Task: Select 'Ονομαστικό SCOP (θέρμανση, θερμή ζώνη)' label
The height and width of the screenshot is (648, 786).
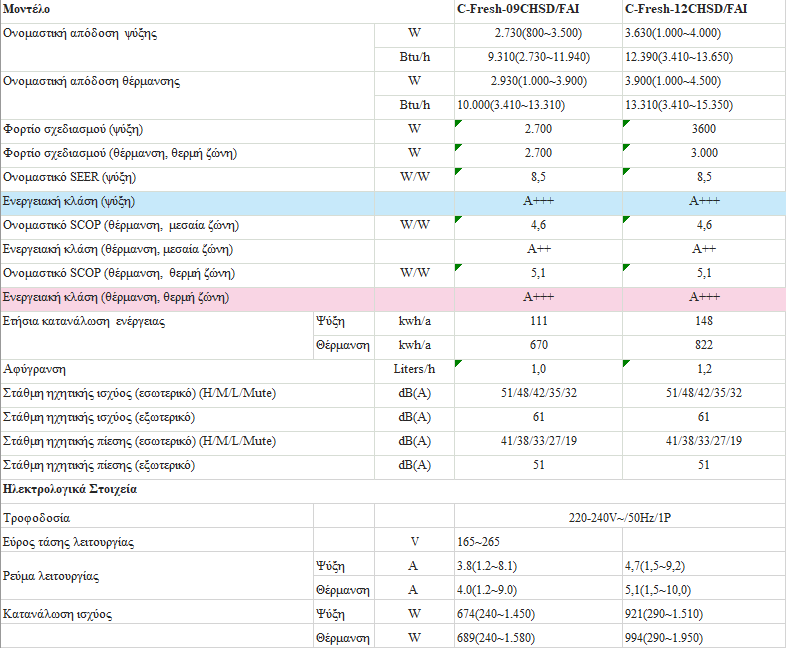Action: pos(119,274)
